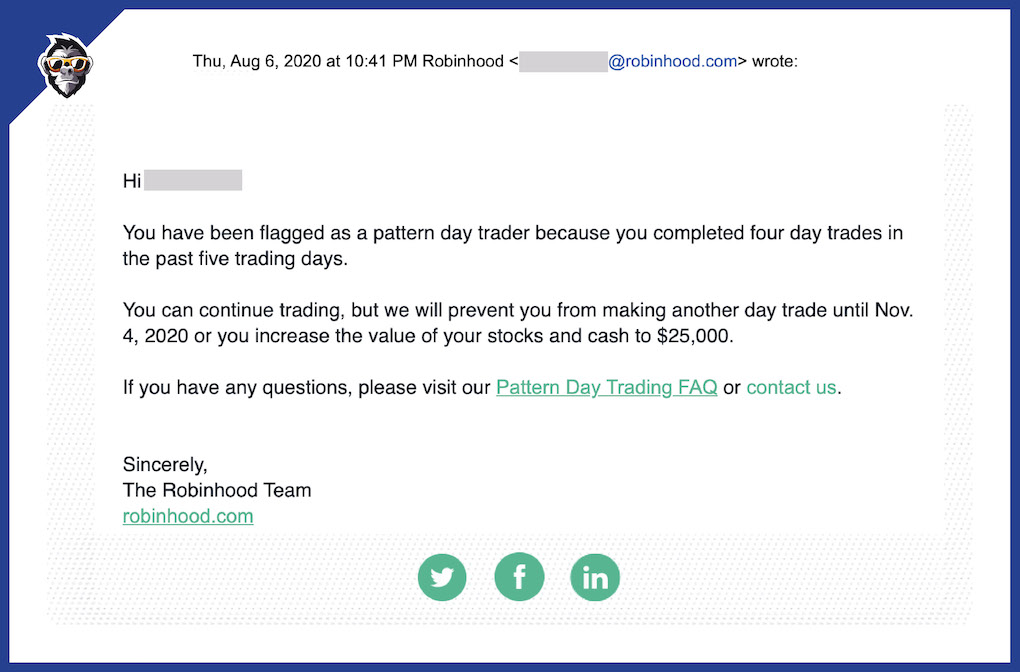The image size is (1020, 672).
Task: Click the Sincerely, closing line
Action: pos(165,464)
